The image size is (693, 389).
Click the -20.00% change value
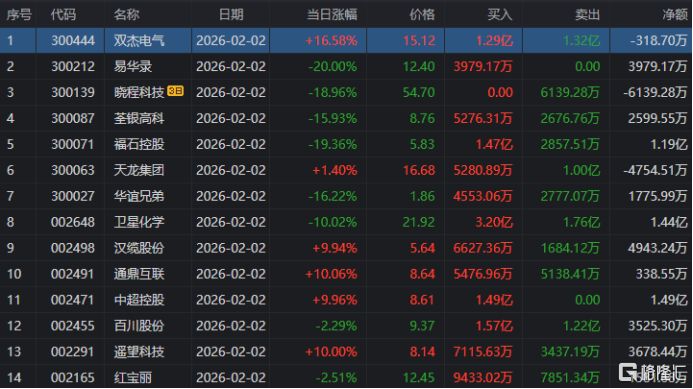coord(332,66)
